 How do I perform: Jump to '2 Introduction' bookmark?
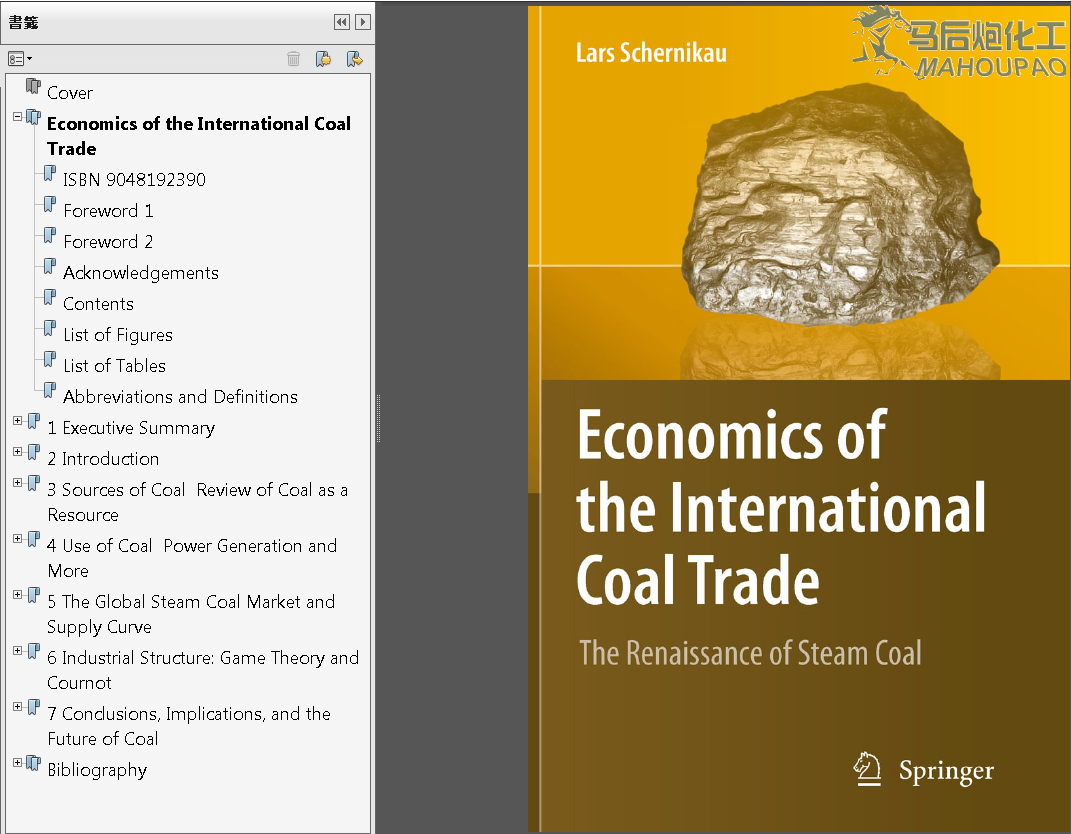[x=103, y=459]
